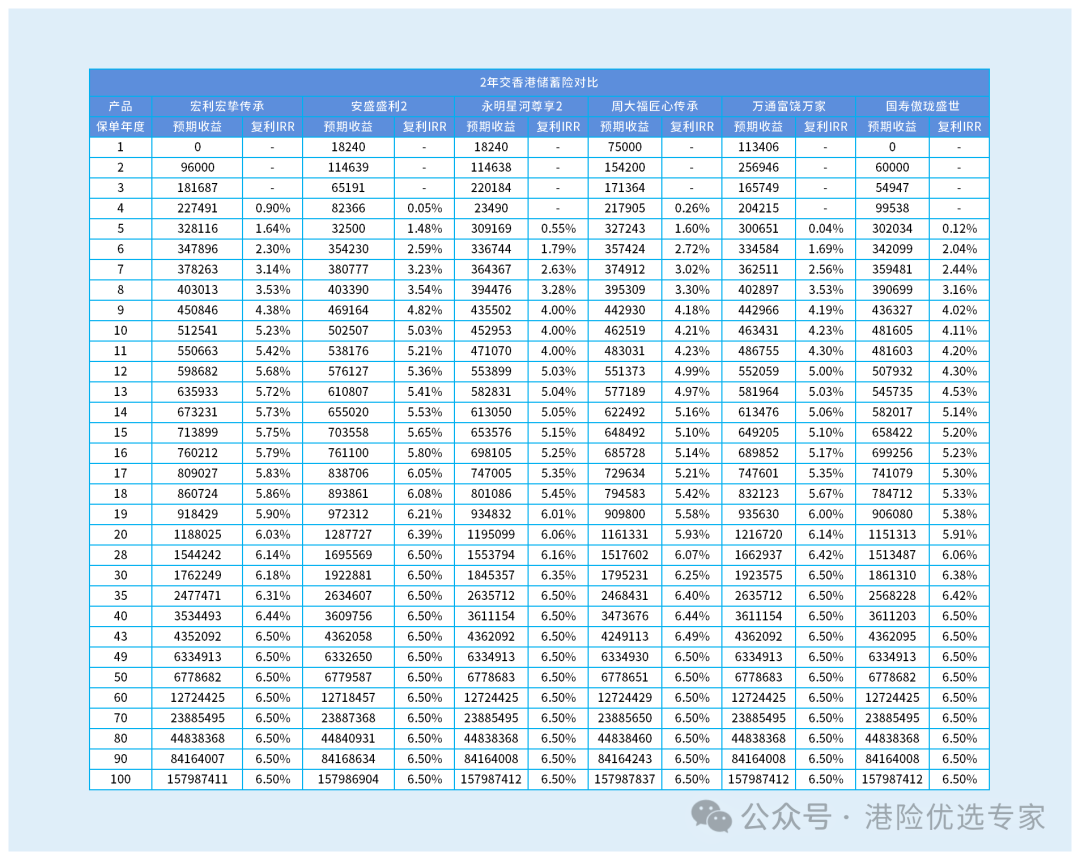Select the cell showing 1762249
1080x860 pixels.
[198, 576]
